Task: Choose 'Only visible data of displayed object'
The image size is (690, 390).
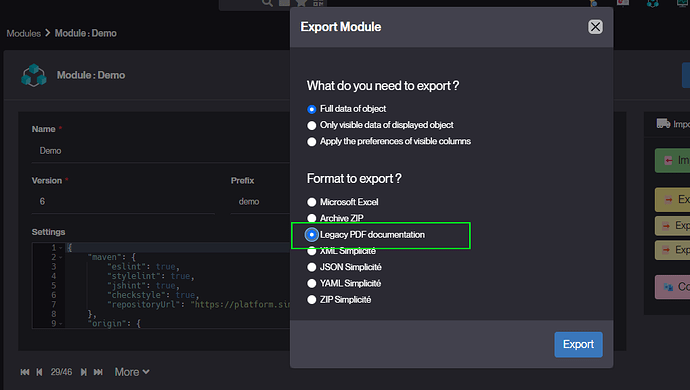Action: click(312, 125)
